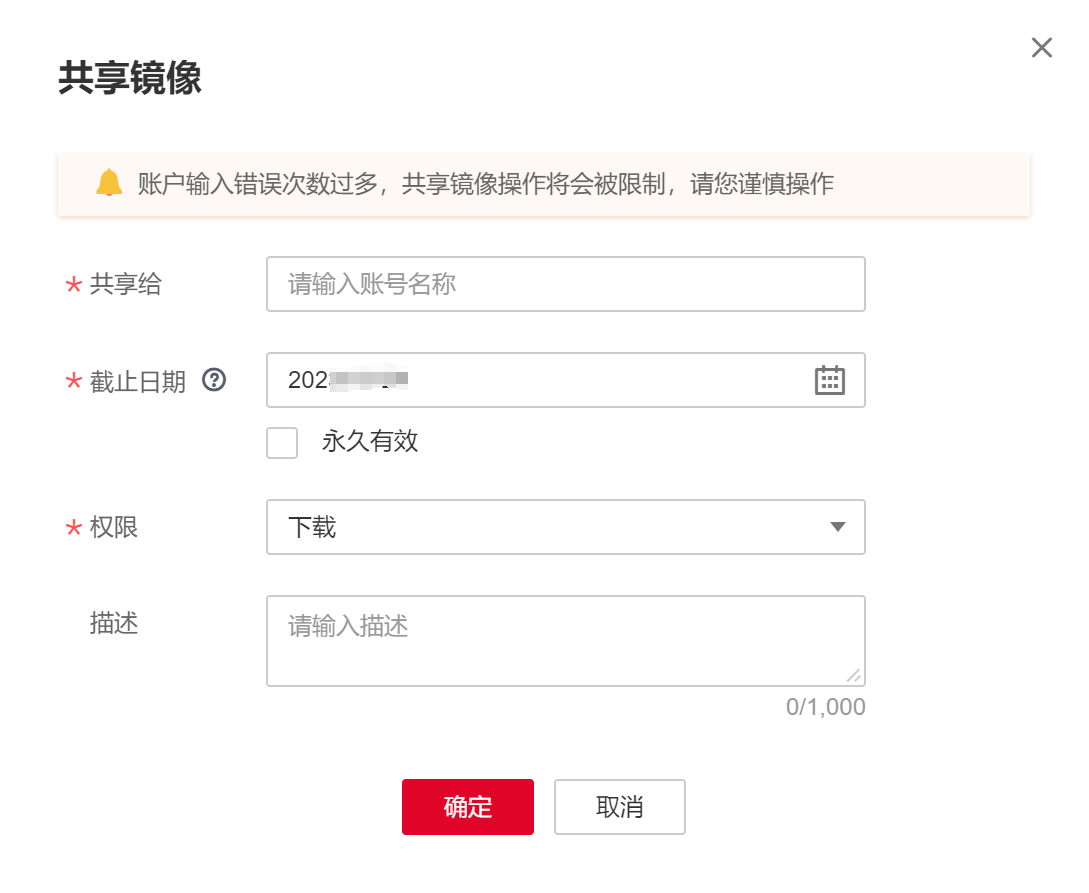Click the X to close 共享镜像 dialog
This screenshot has height=893, width=1089.
pos(1041,47)
